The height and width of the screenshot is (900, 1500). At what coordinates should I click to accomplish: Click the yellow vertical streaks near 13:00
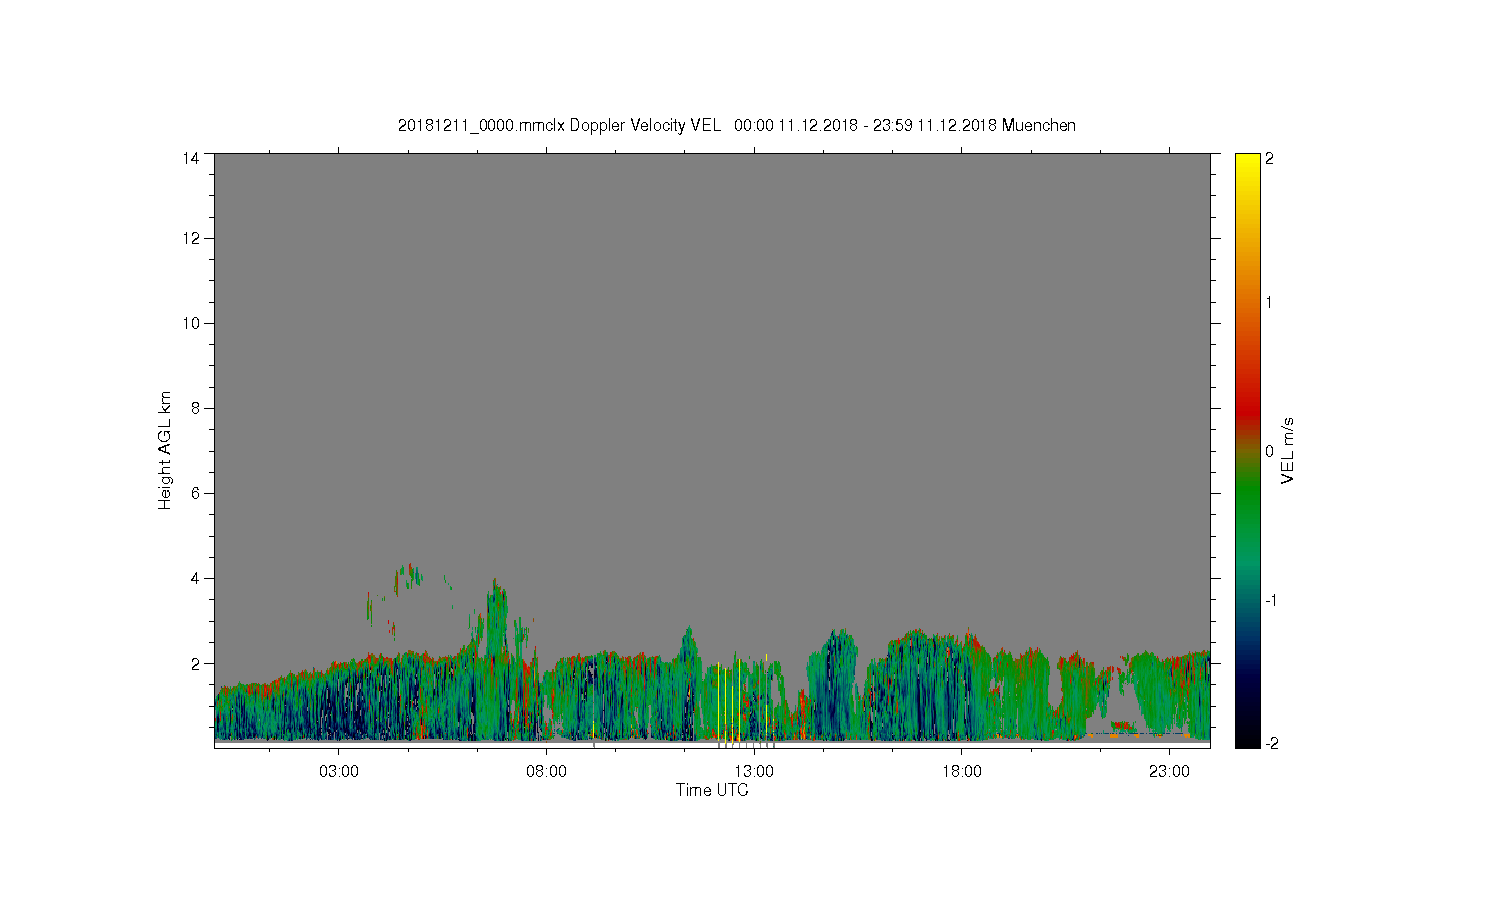pos(742,700)
